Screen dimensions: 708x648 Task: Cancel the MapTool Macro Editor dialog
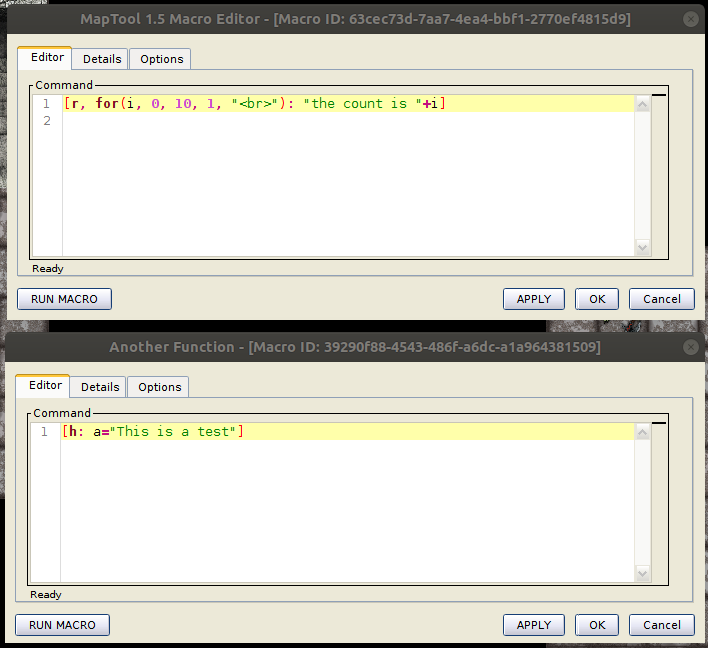coord(661,299)
